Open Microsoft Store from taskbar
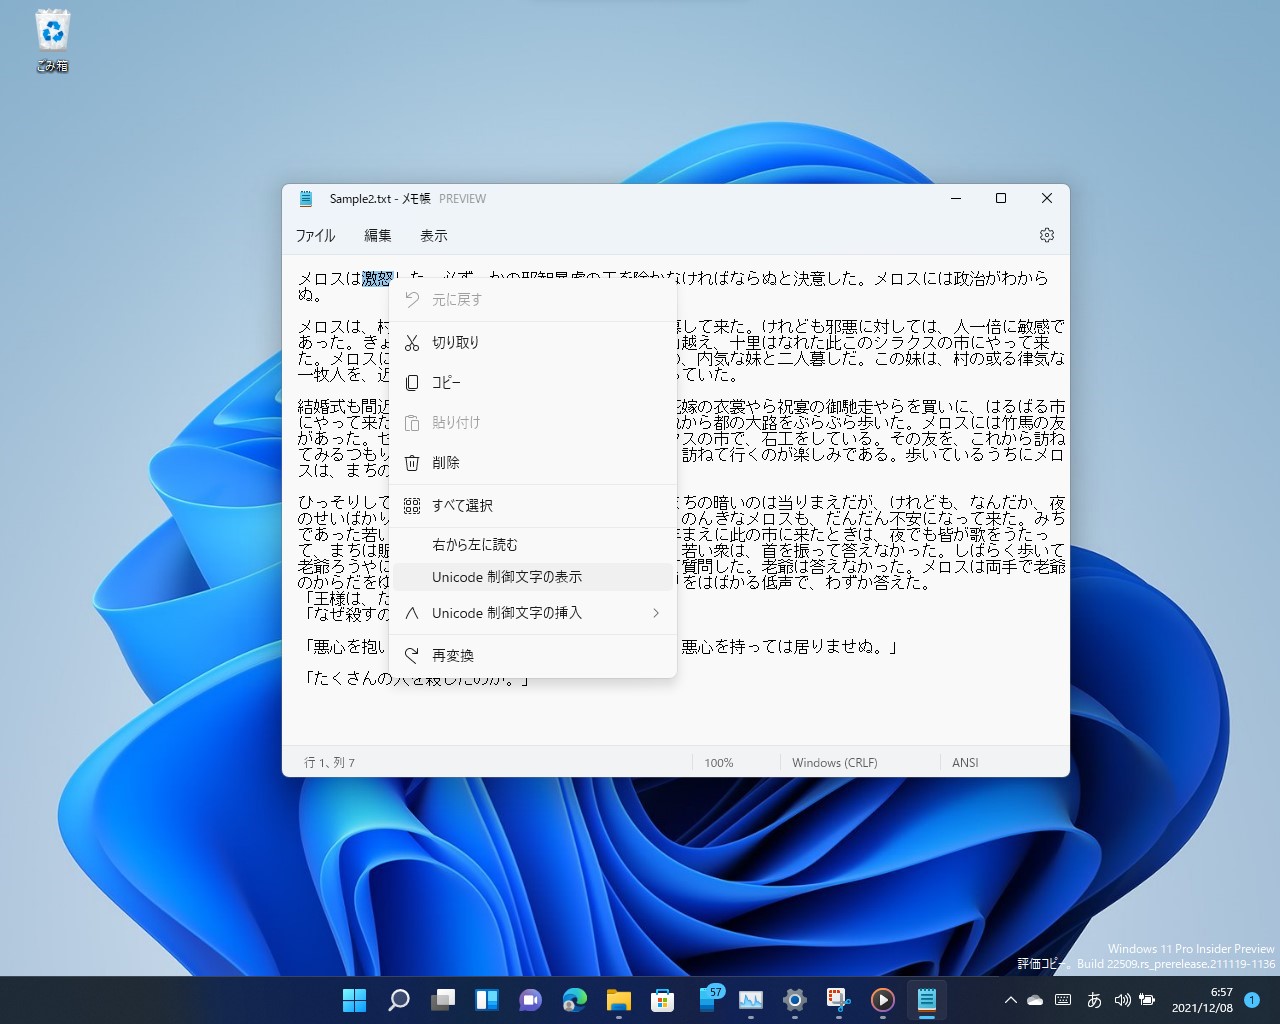Screen dimensions: 1280x1024 [662, 999]
